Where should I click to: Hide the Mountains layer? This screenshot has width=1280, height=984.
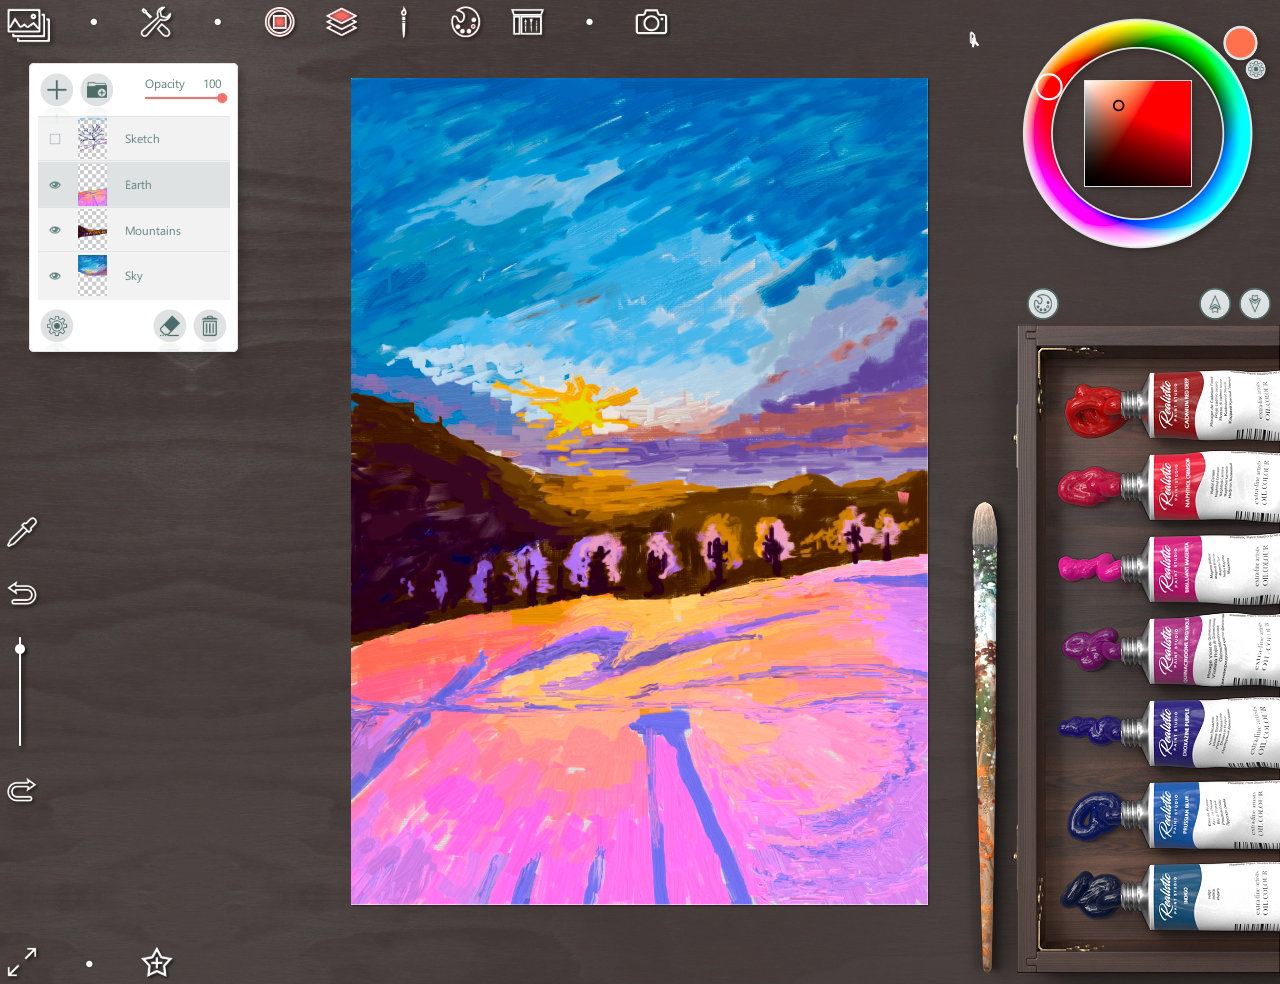coord(55,231)
